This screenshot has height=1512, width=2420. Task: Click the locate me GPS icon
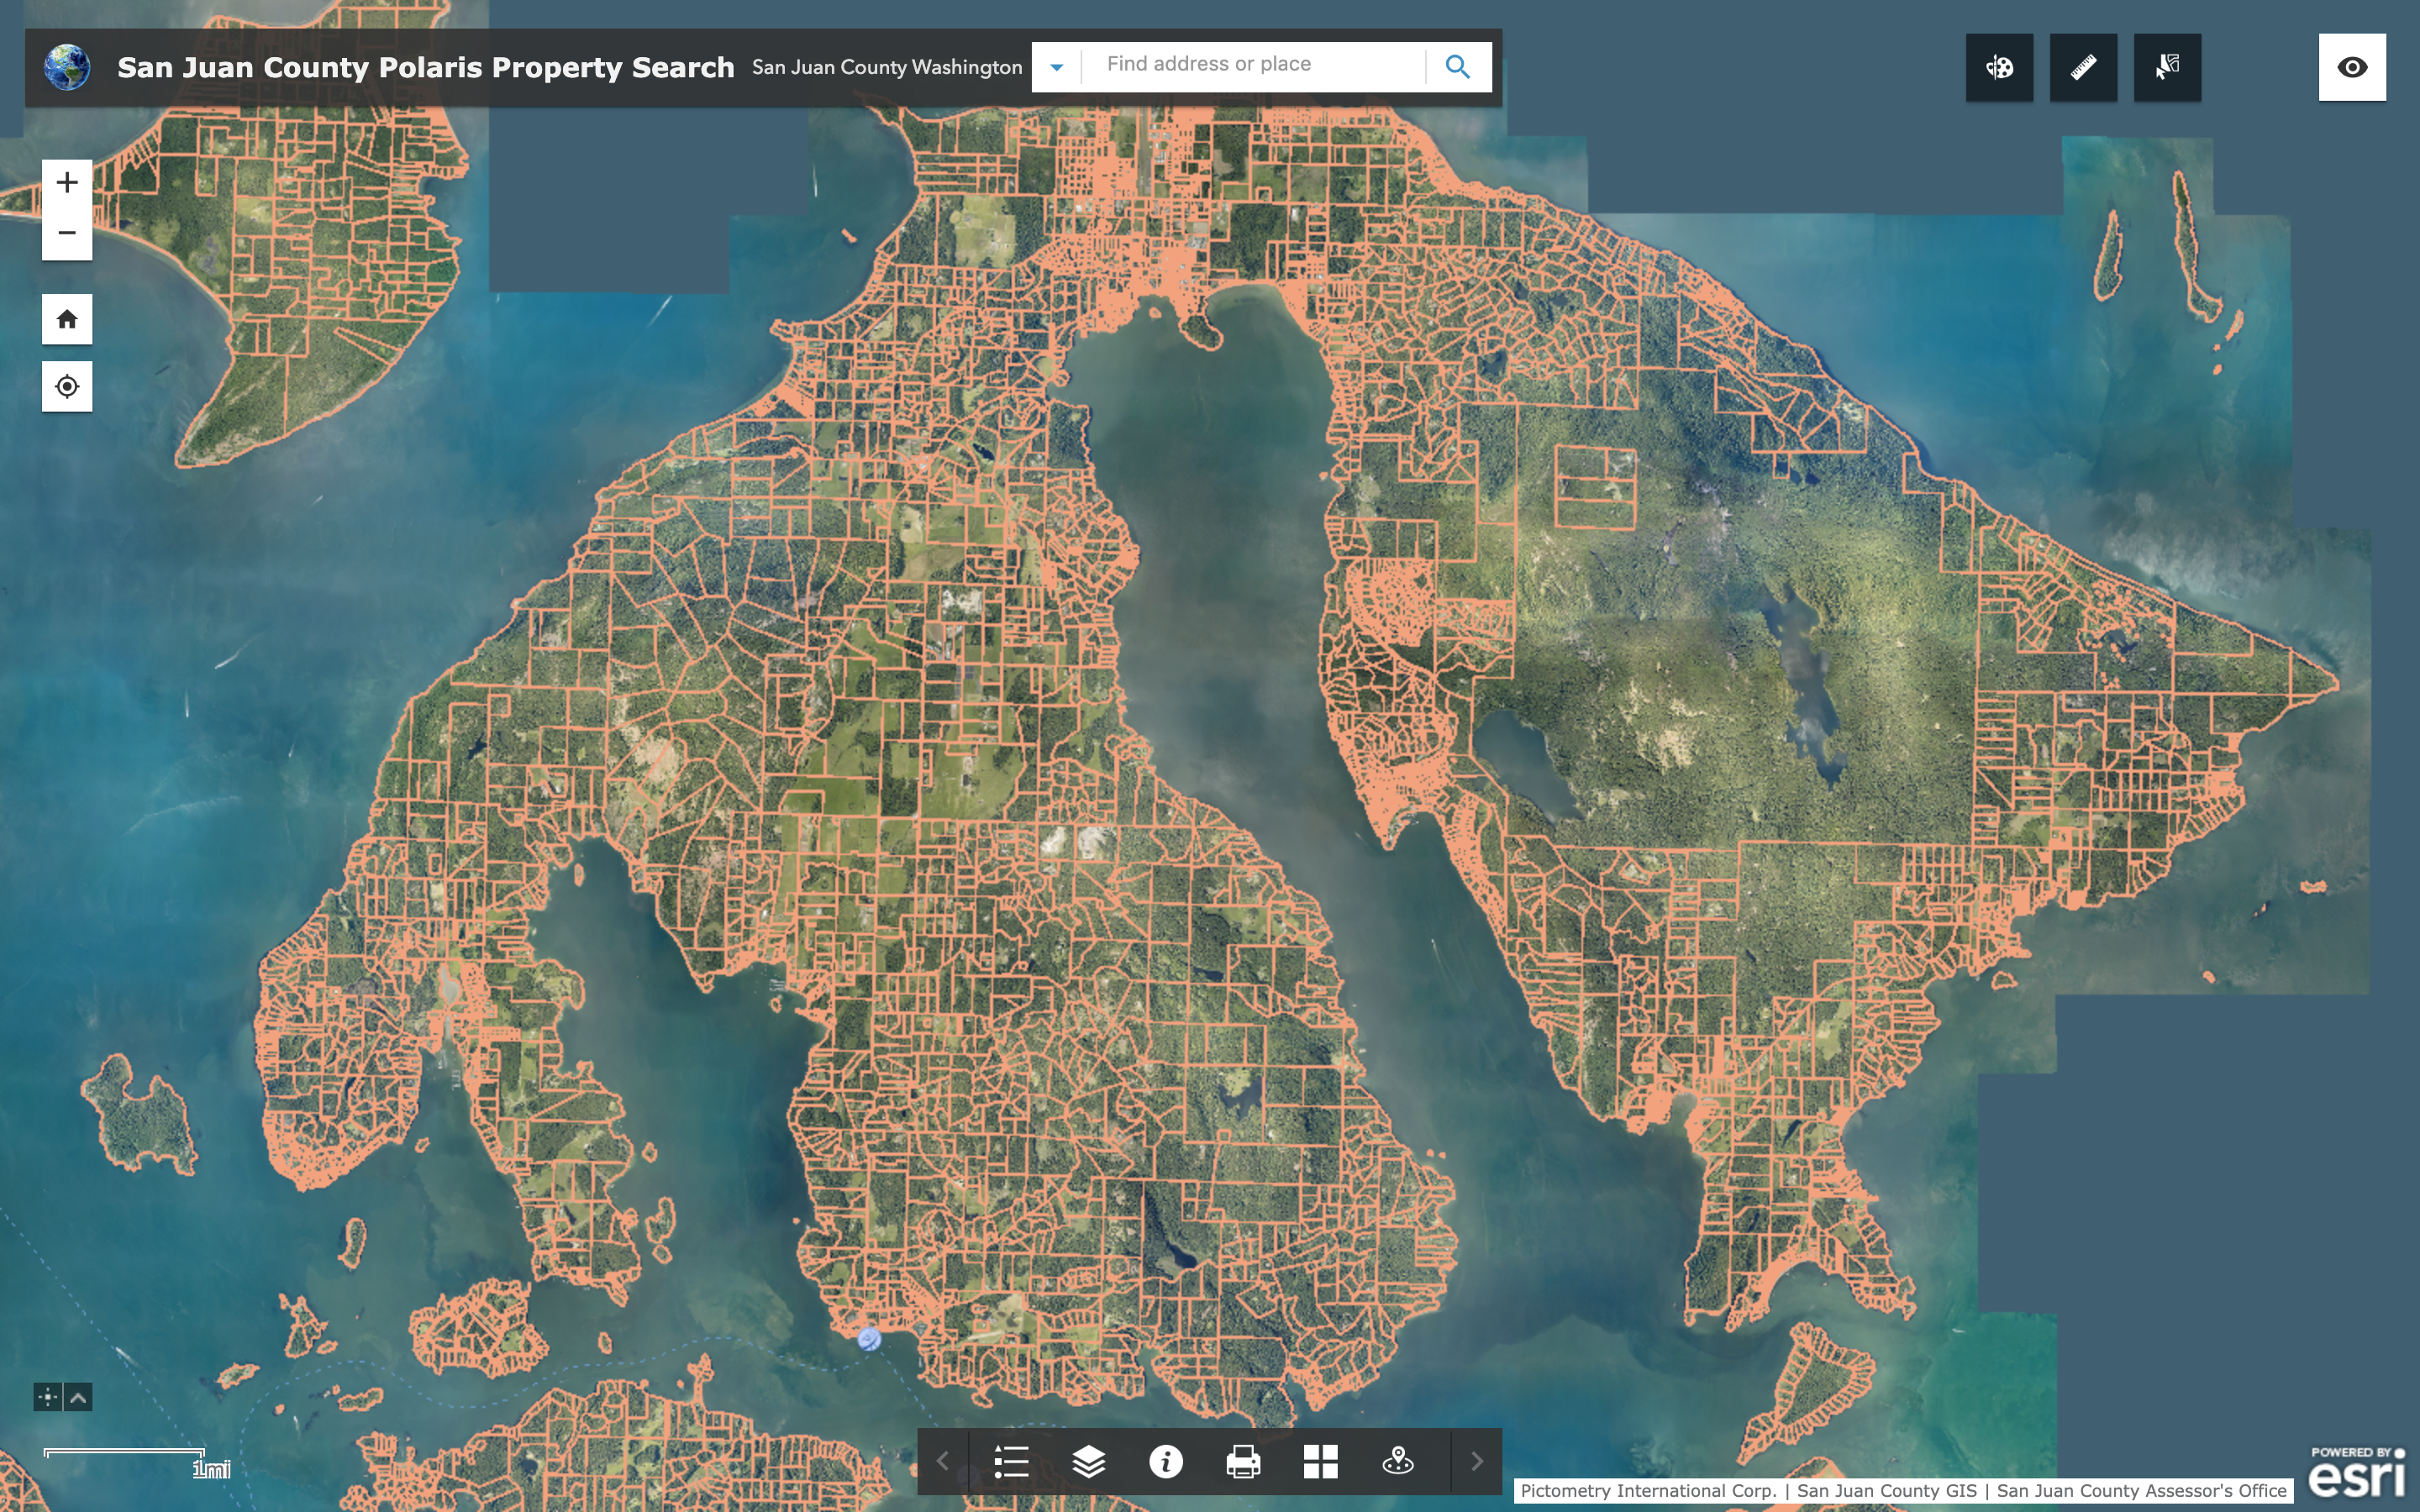click(66, 386)
